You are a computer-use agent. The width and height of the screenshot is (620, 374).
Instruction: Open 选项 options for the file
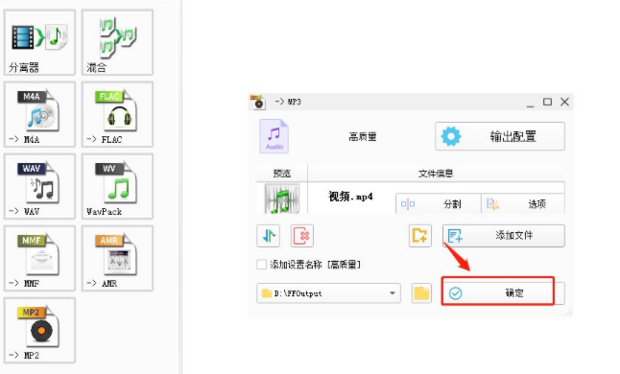point(523,204)
